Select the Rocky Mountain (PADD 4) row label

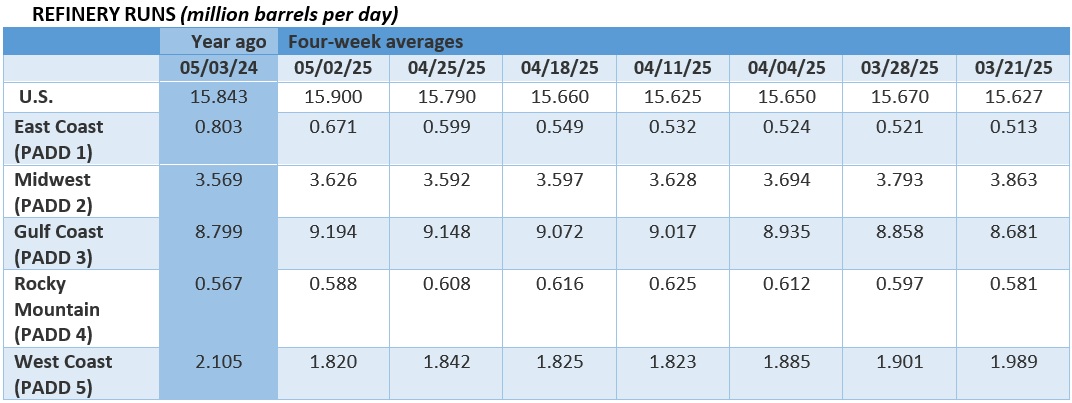[57, 308]
